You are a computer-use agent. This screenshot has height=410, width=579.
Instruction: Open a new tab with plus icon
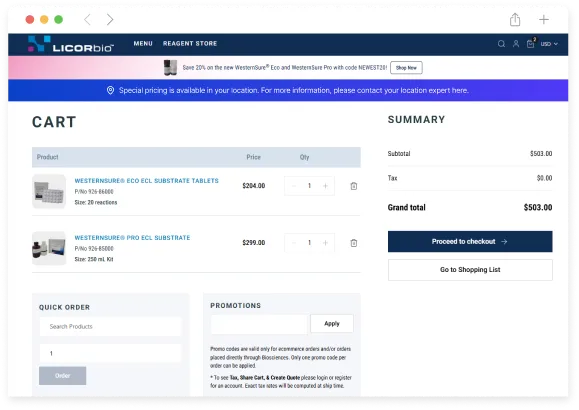544,19
